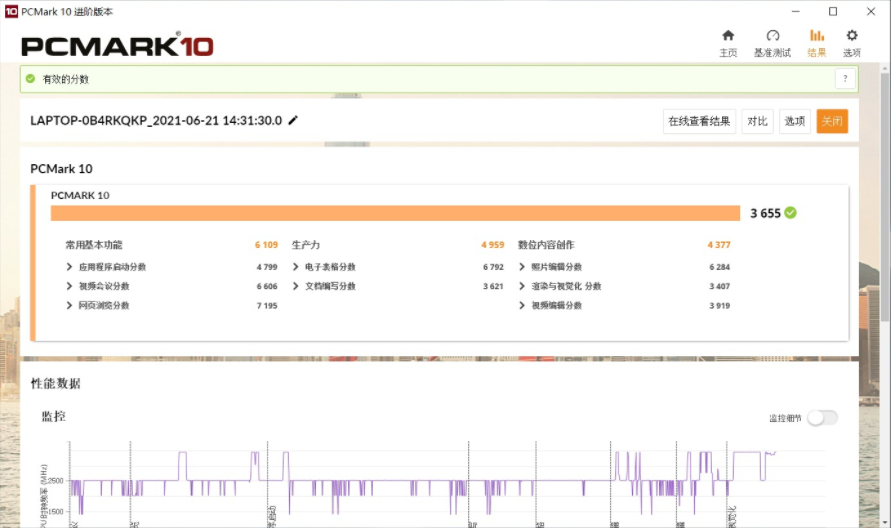Viewport: 891px width, 528px height.
Task: Click the PCMark 10 app icon in title bar
Action: tap(11, 11)
